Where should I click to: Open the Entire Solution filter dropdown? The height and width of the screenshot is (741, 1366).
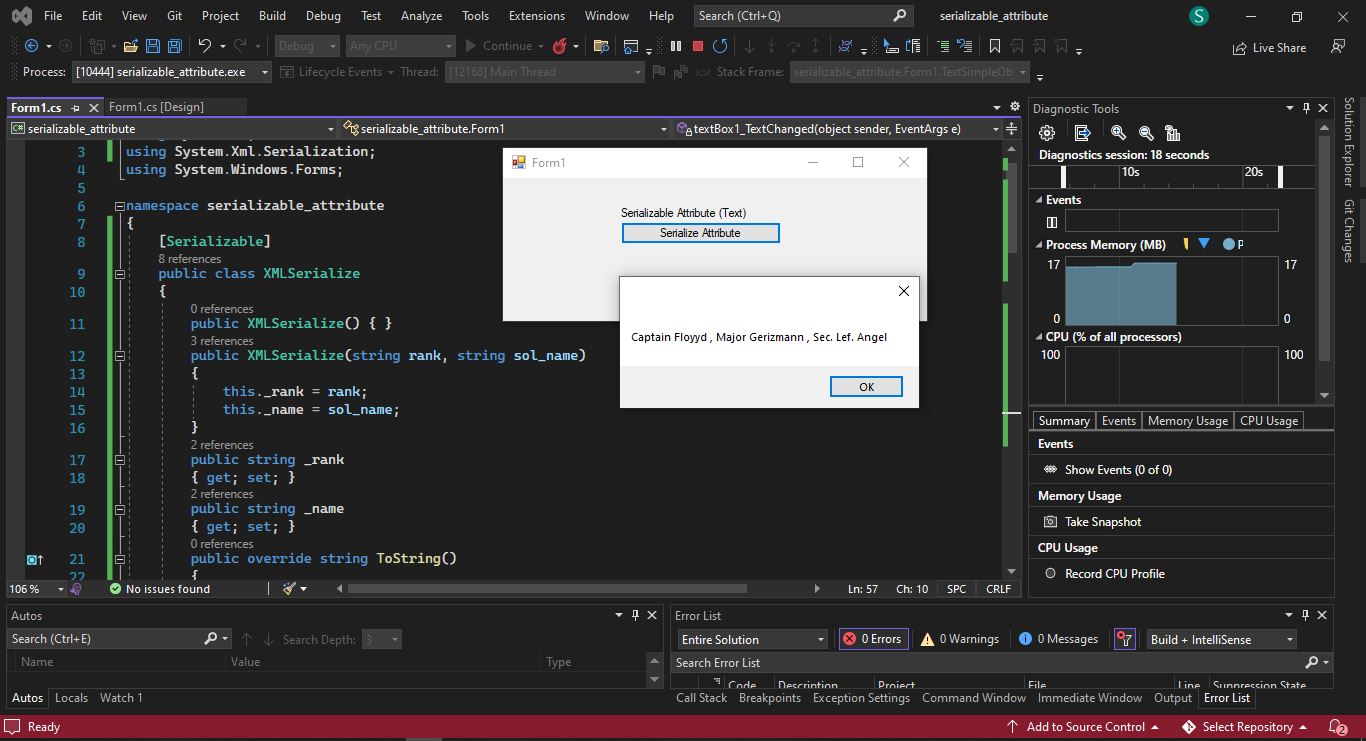click(x=751, y=638)
